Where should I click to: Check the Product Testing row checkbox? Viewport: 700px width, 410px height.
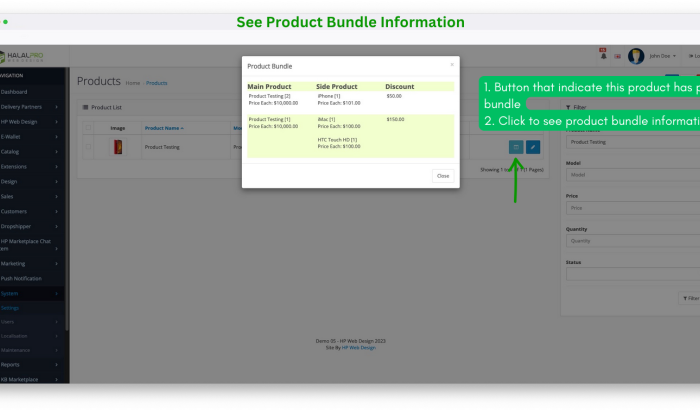(88, 146)
